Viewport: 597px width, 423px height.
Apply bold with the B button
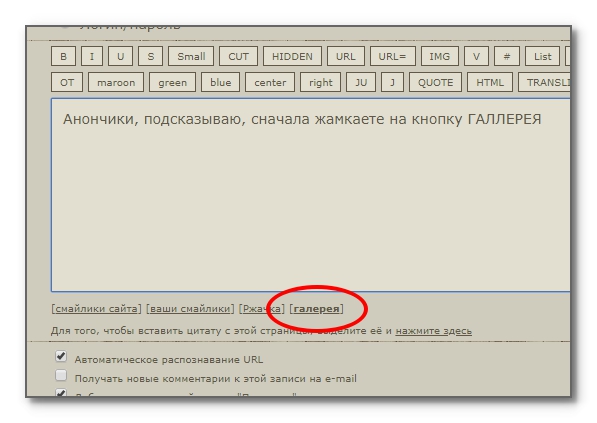click(64, 56)
